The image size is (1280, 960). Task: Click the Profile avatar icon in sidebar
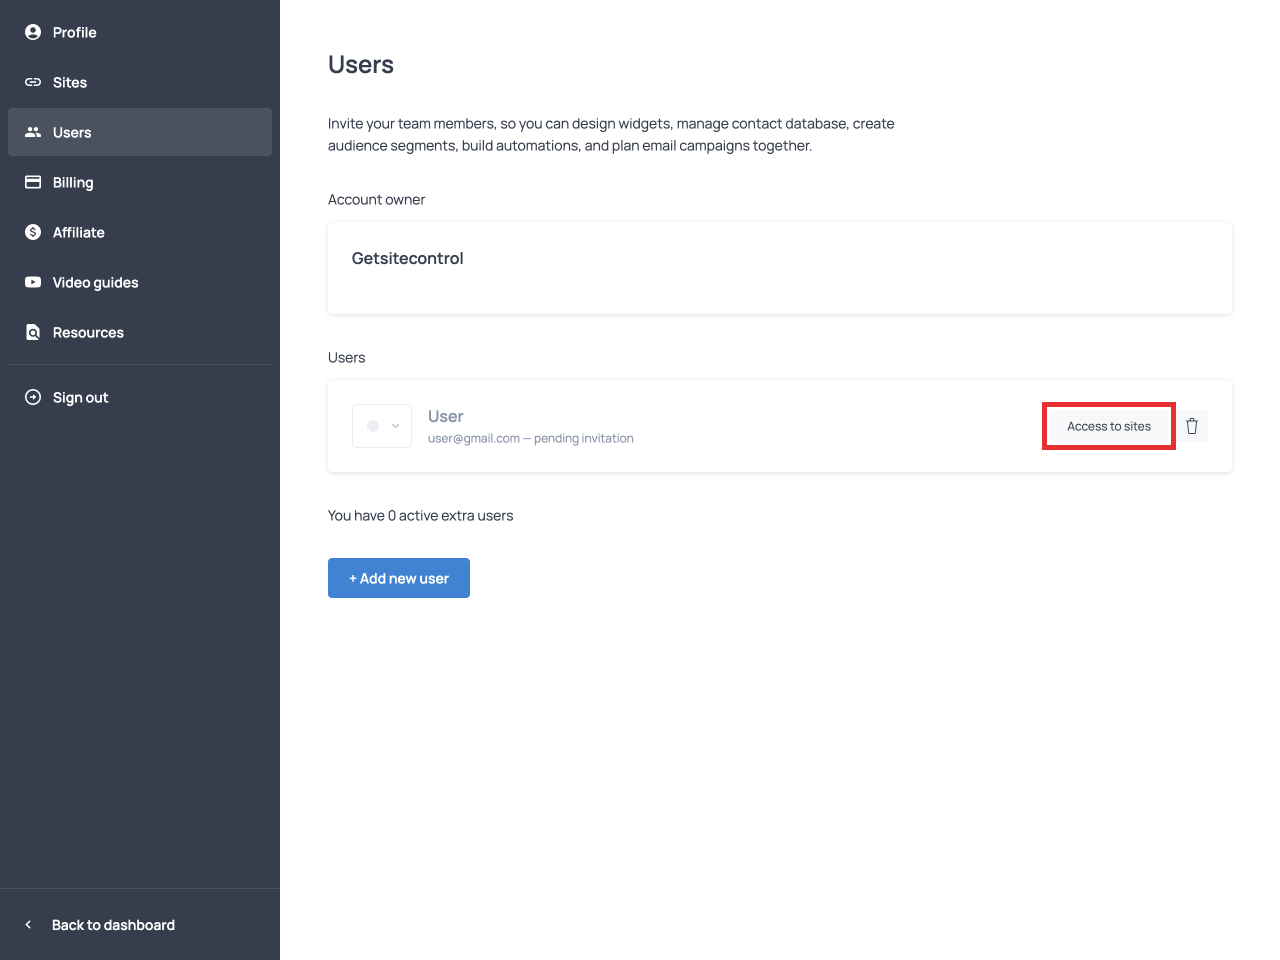(33, 32)
